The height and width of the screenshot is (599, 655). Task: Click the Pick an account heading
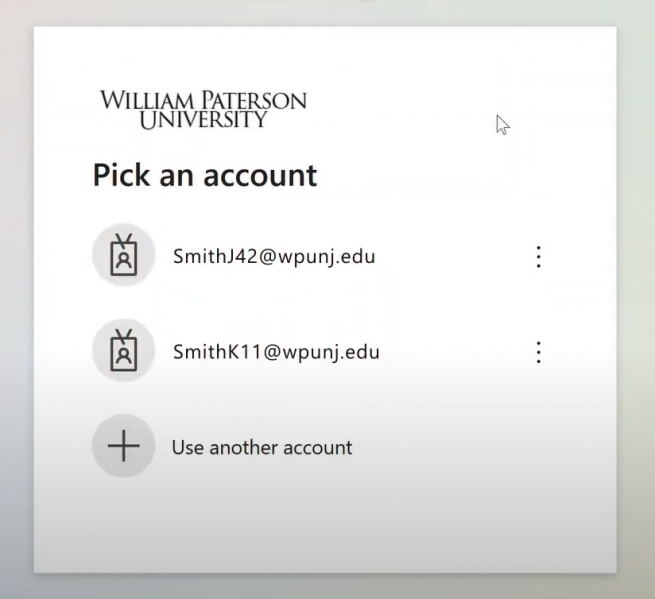coord(205,176)
